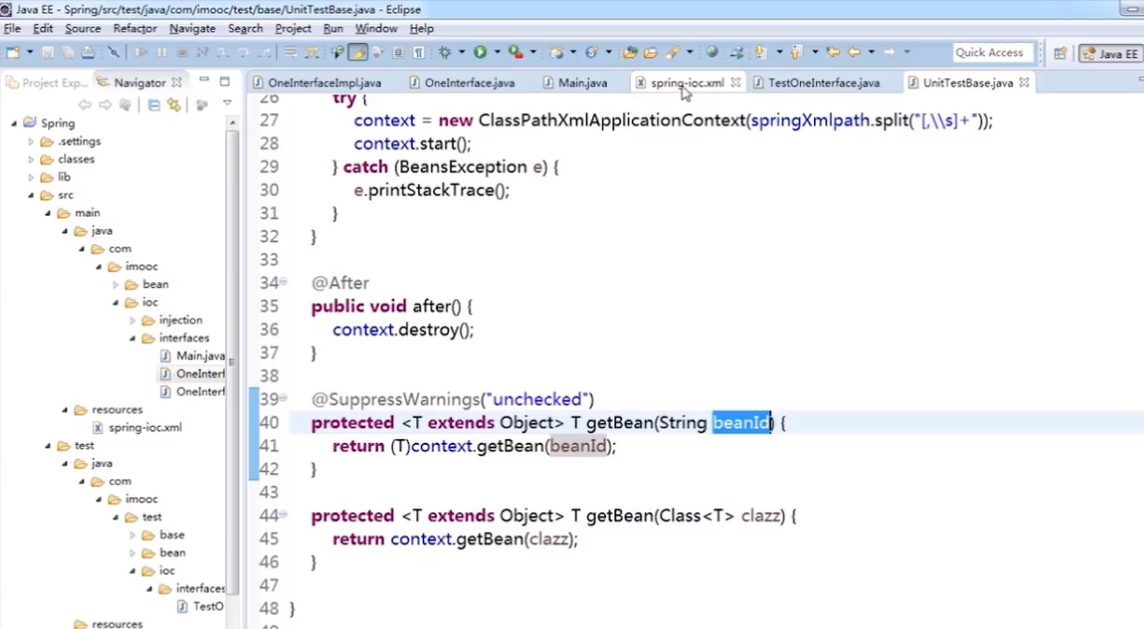Click the Open Perspective icon

tap(1060, 53)
